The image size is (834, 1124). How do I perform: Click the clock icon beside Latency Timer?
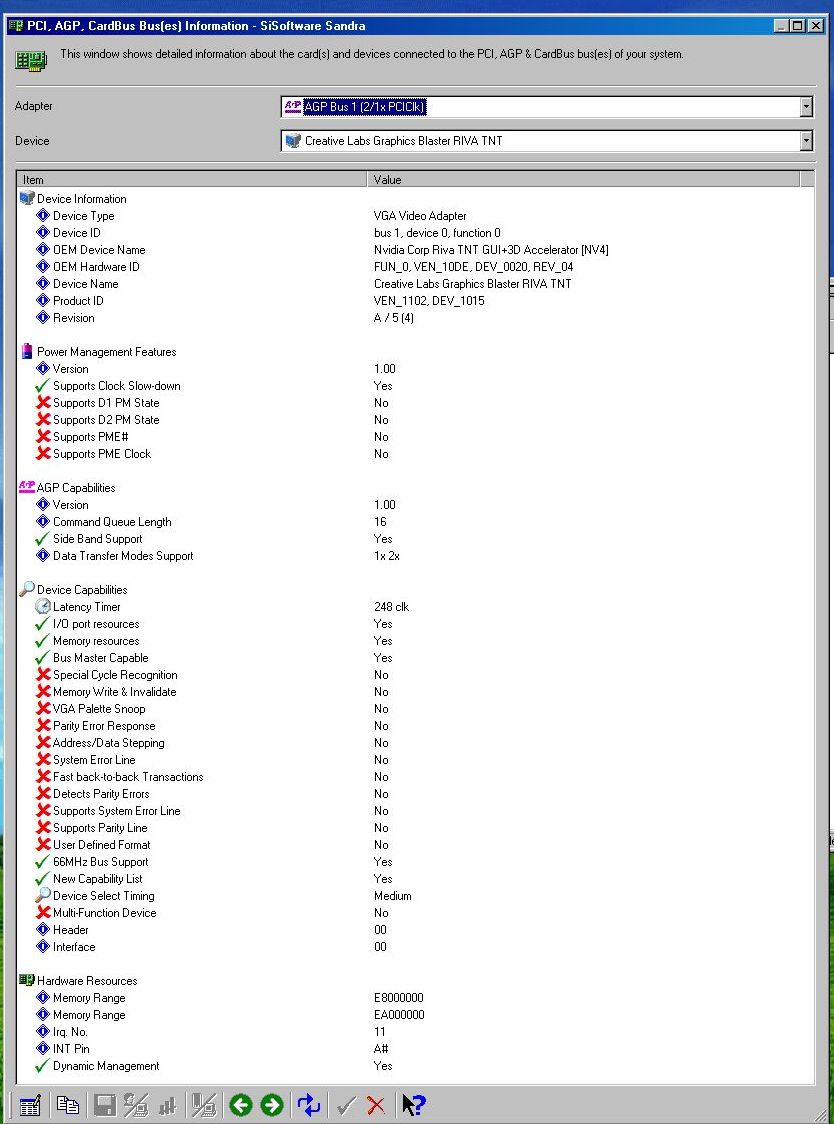(43, 606)
